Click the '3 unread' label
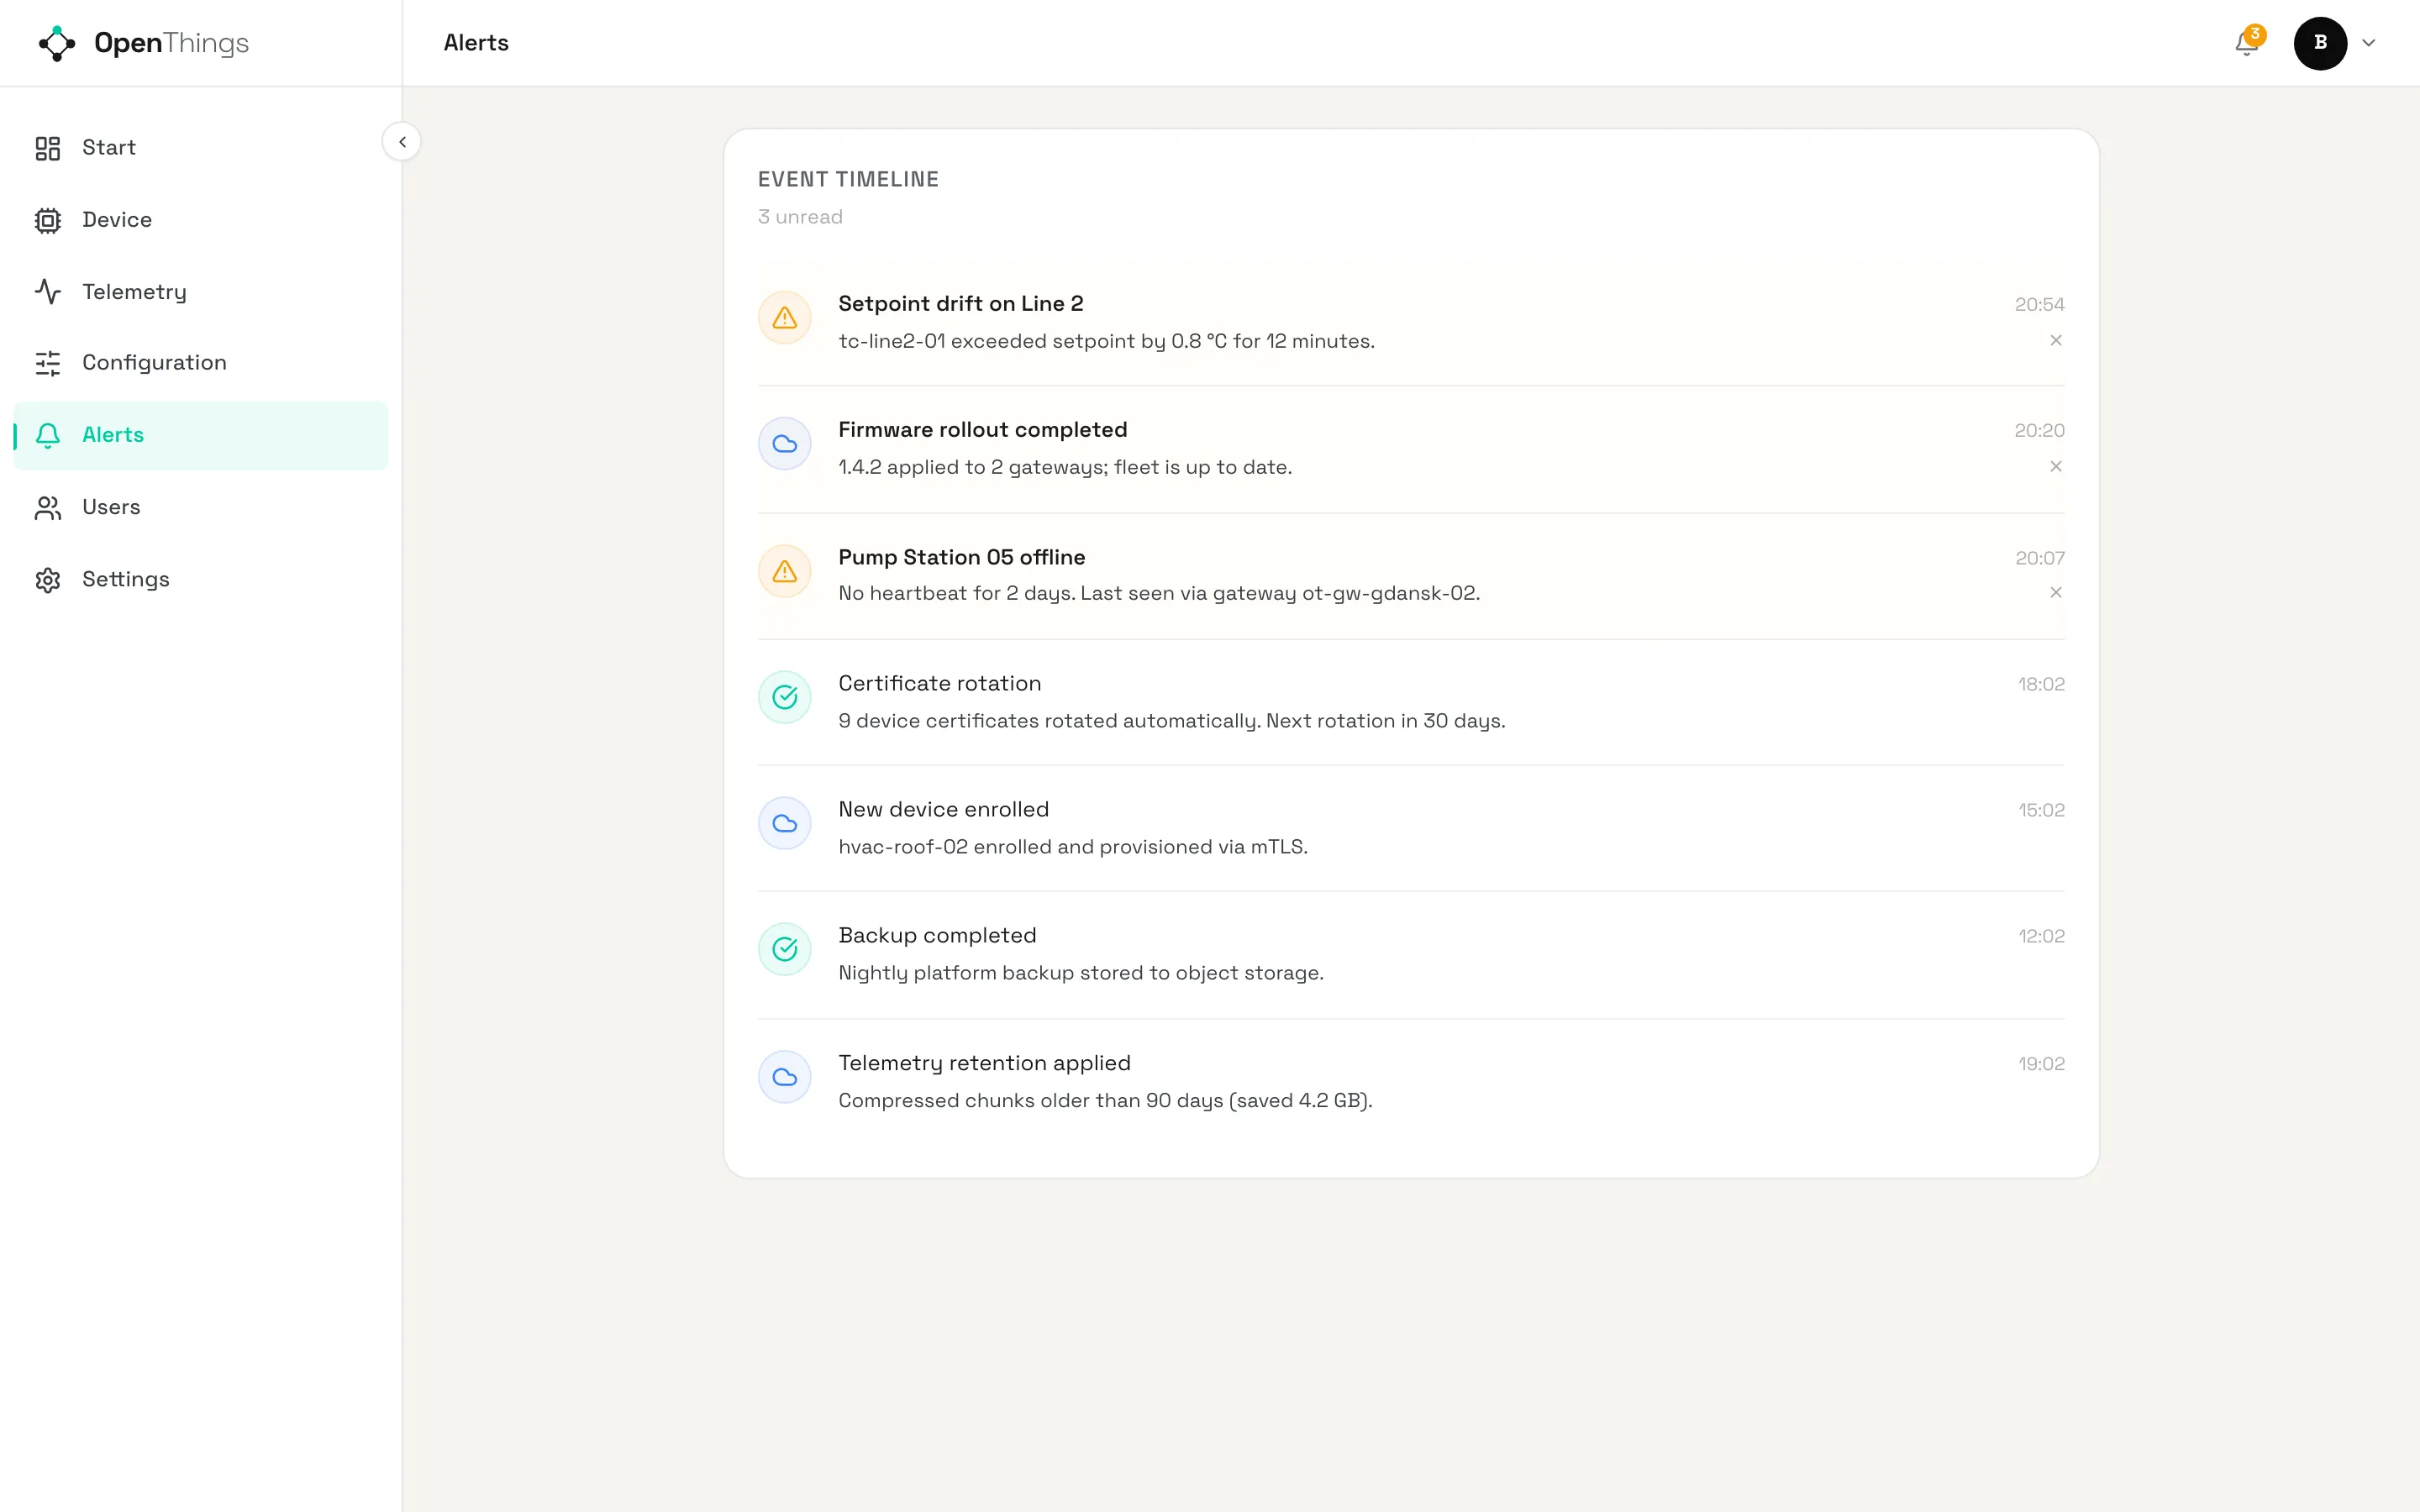The image size is (2420, 1512). tap(800, 217)
